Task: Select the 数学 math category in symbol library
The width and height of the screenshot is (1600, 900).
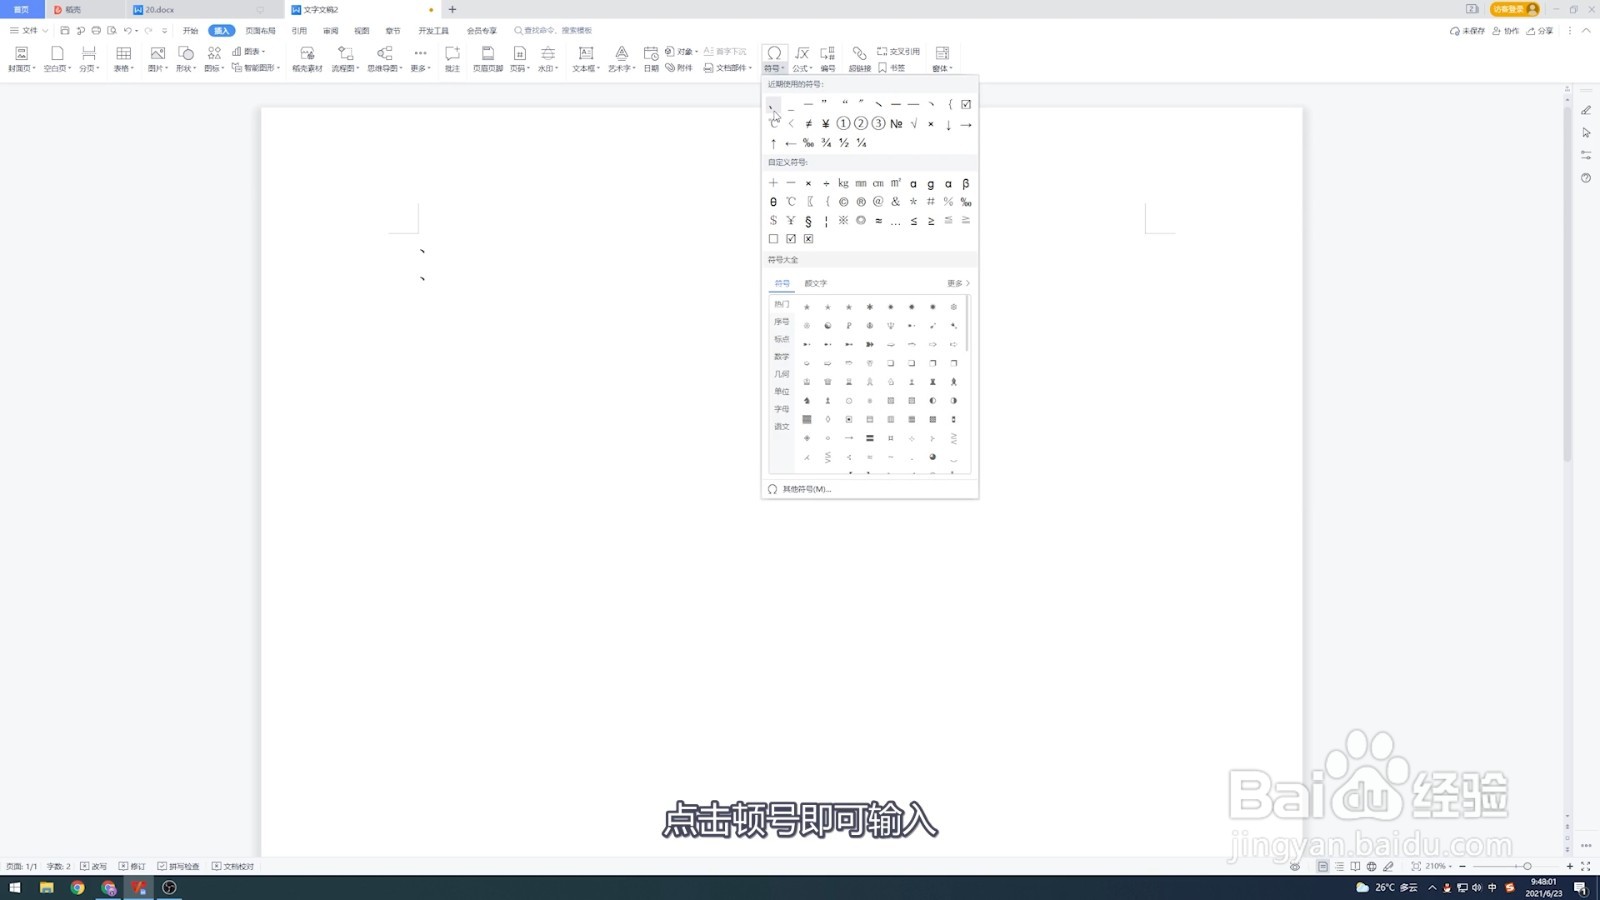Action: pyautogui.click(x=782, y=357)
